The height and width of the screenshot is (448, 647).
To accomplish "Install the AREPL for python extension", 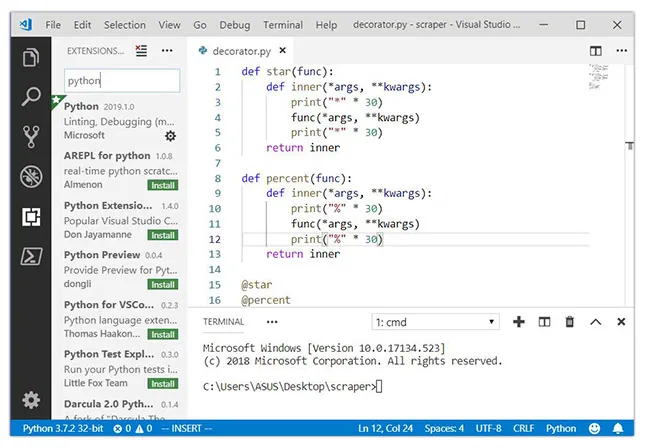I will pos(163,185).
